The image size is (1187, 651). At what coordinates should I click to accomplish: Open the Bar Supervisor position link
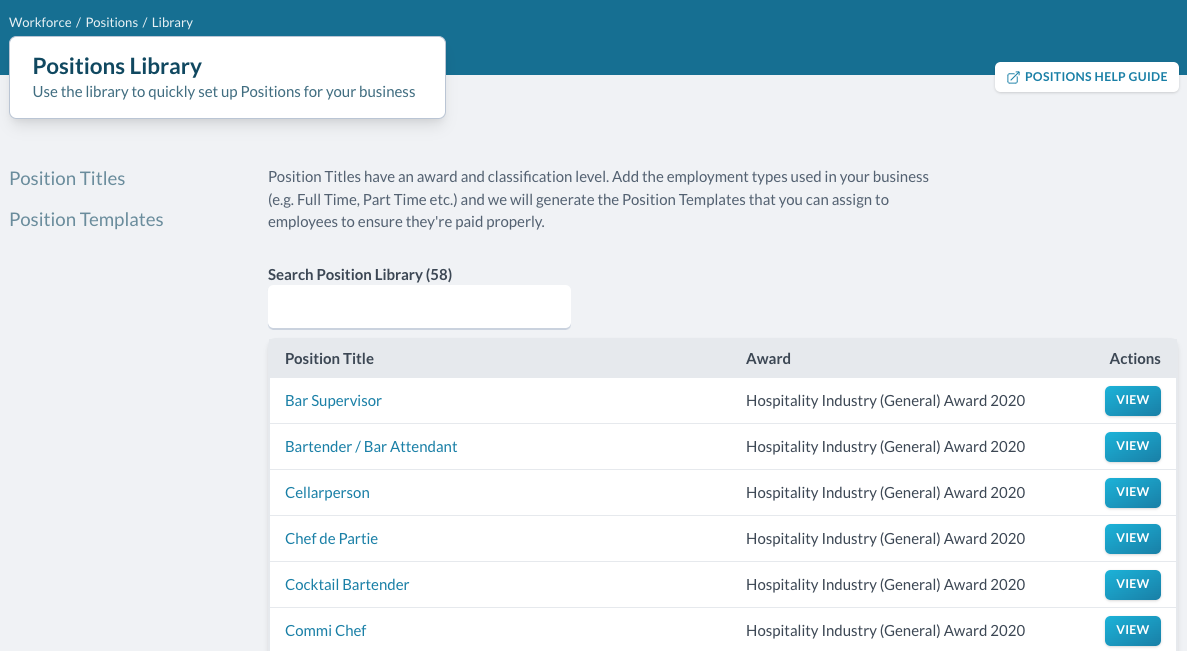click(333, 401)
